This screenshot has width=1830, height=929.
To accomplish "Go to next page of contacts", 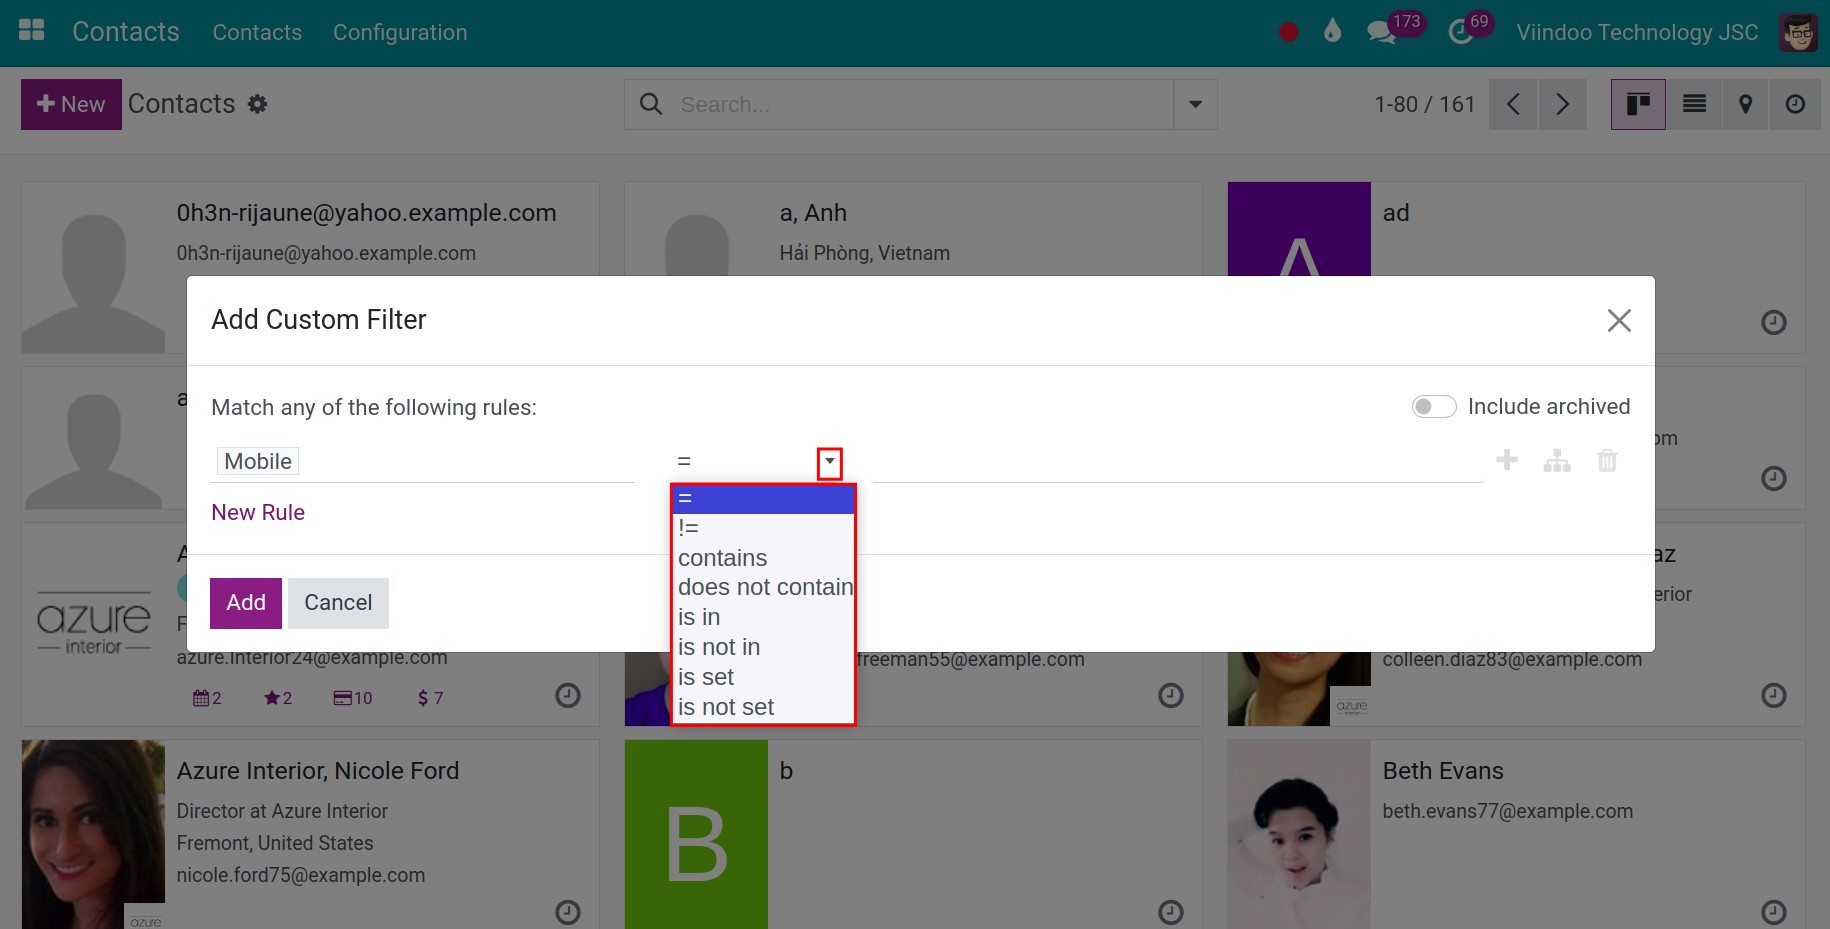I will point(1563,104).
